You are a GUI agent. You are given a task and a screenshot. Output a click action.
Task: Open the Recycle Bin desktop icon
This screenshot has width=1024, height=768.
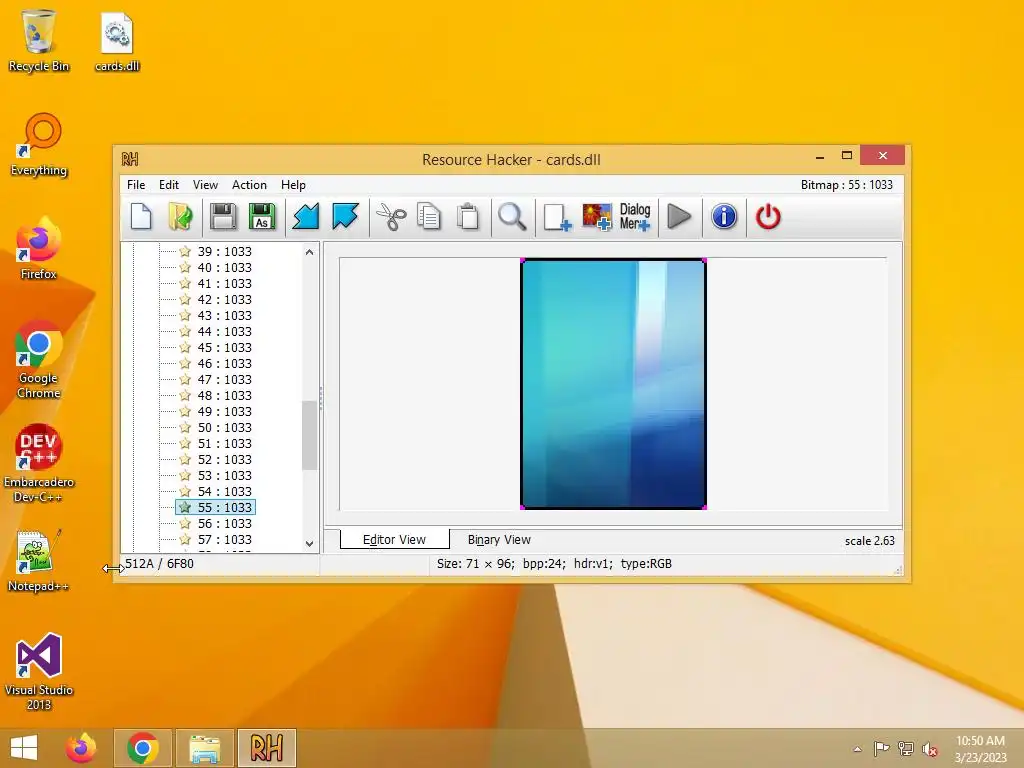point(39,40)
